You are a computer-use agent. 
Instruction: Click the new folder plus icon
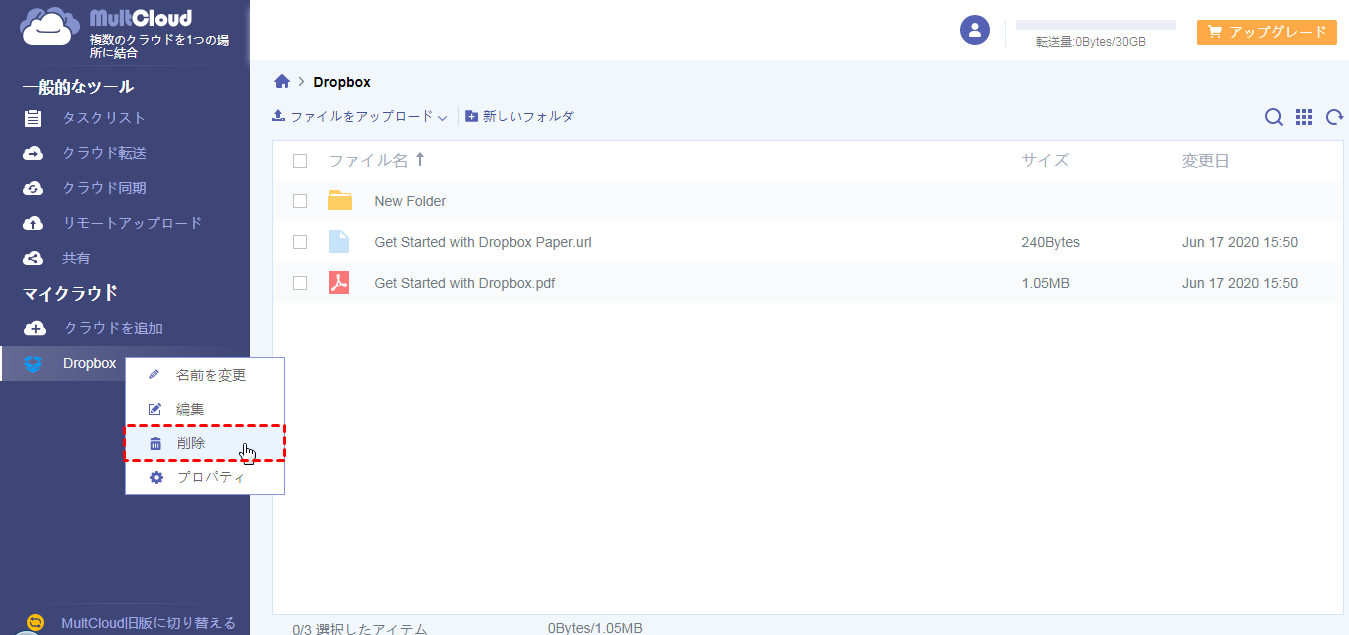click(472, 117)
